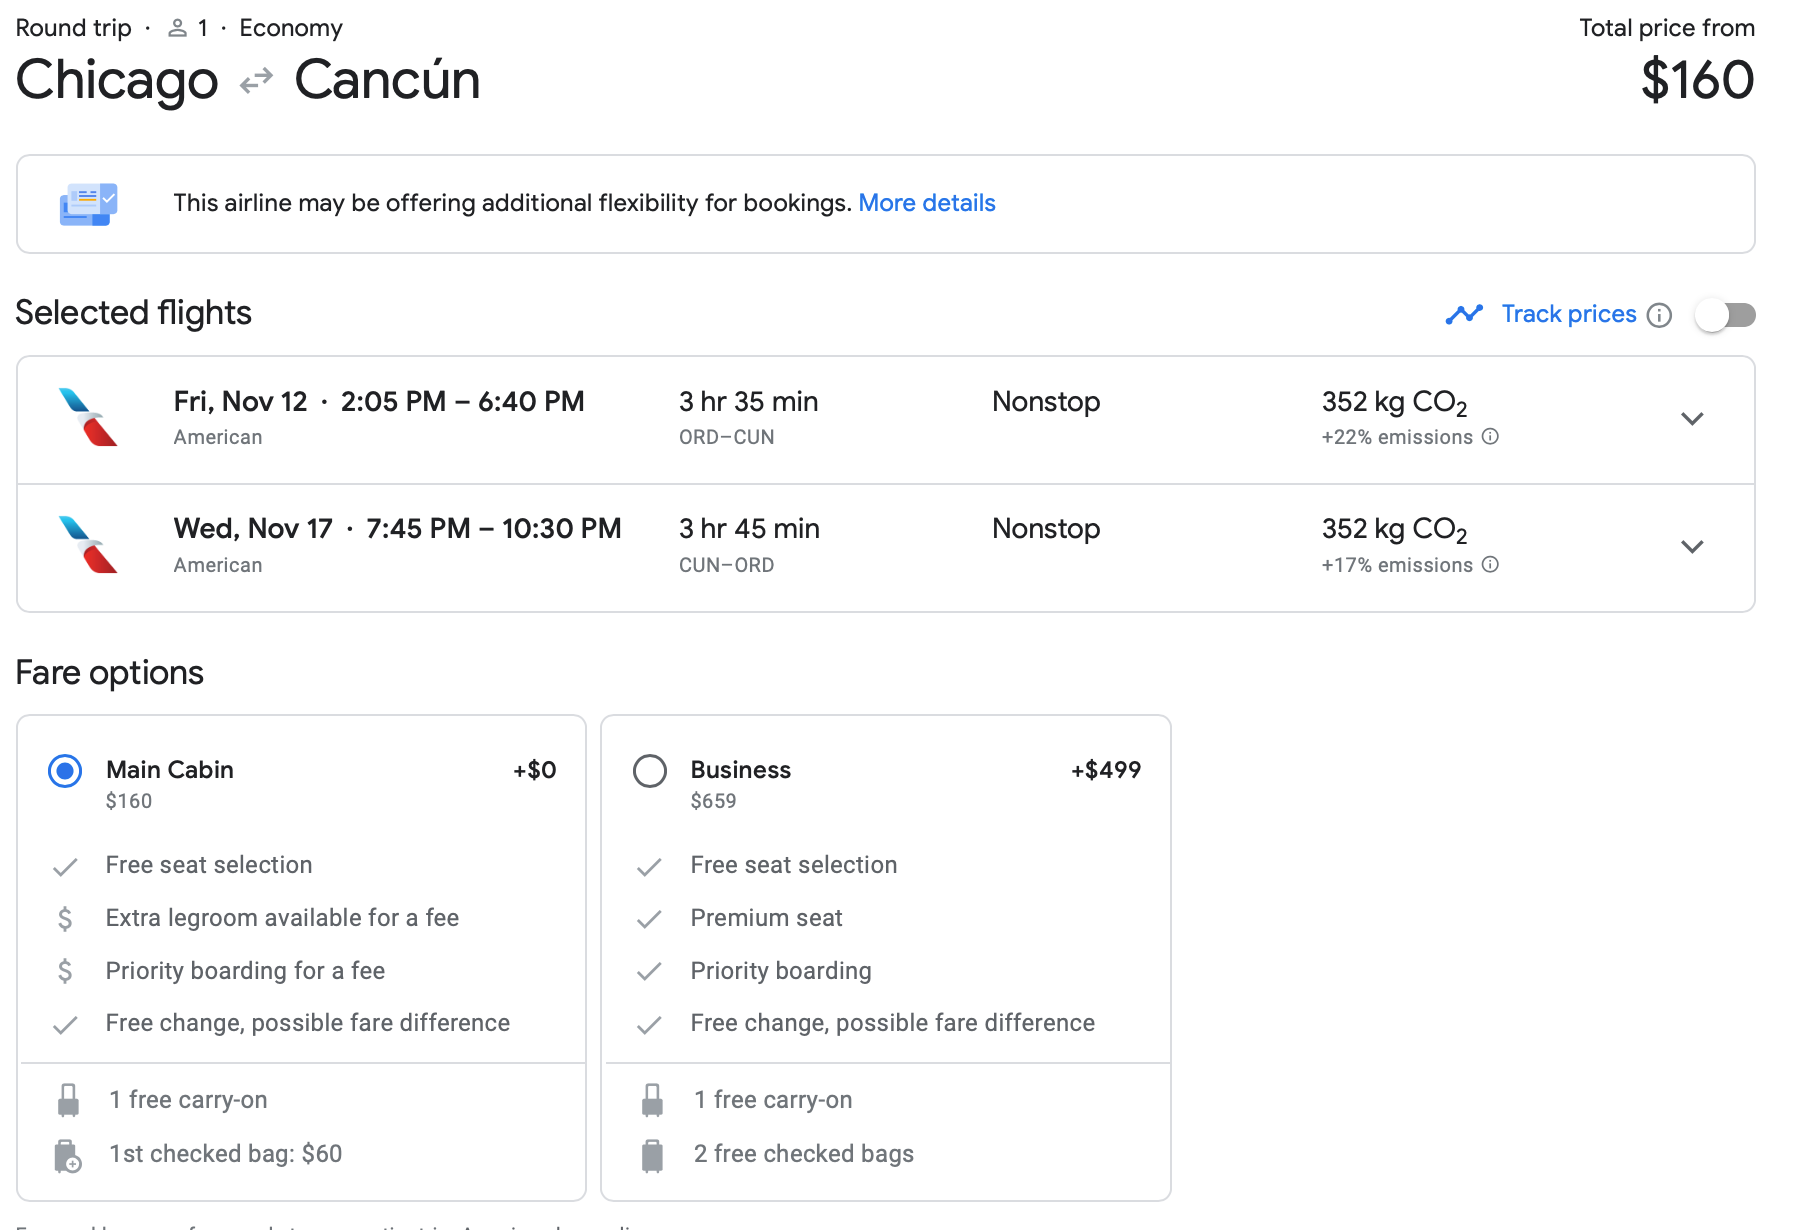
Task: Click the +17% emissions info icon
Action: 1490,565
